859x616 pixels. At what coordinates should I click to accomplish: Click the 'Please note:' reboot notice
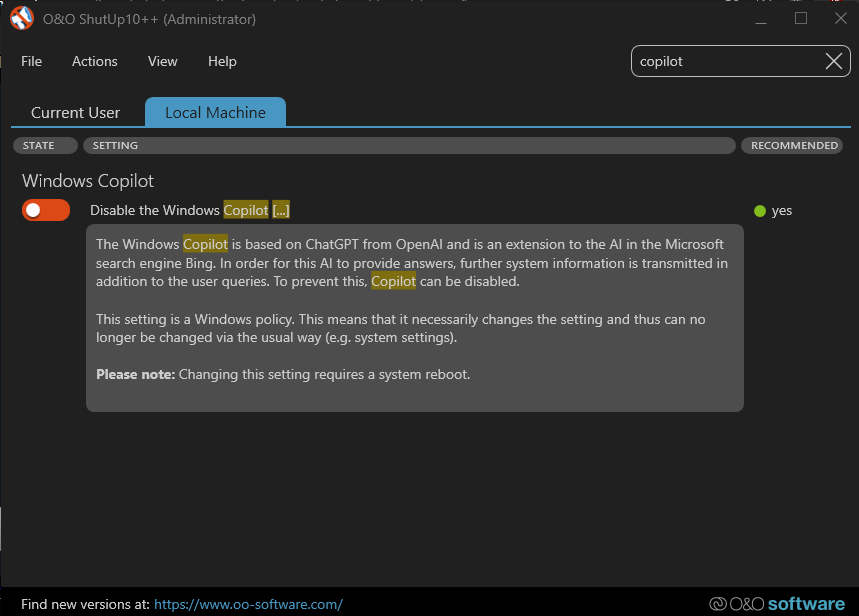283,375
